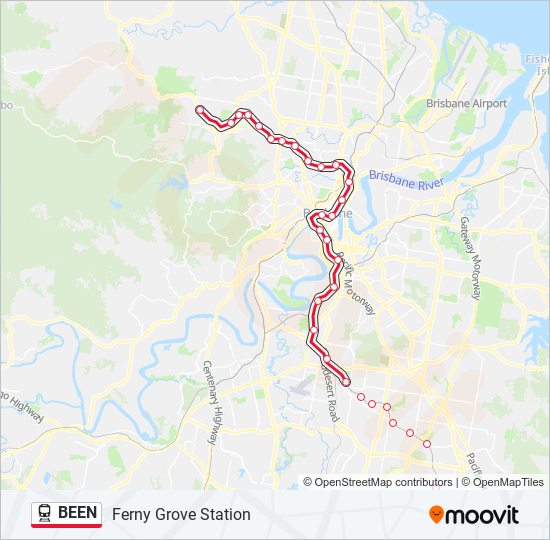The image size is (550, 540).
Task: Click the Ferny Grove Station title text
Action: [x=181, y=514]
